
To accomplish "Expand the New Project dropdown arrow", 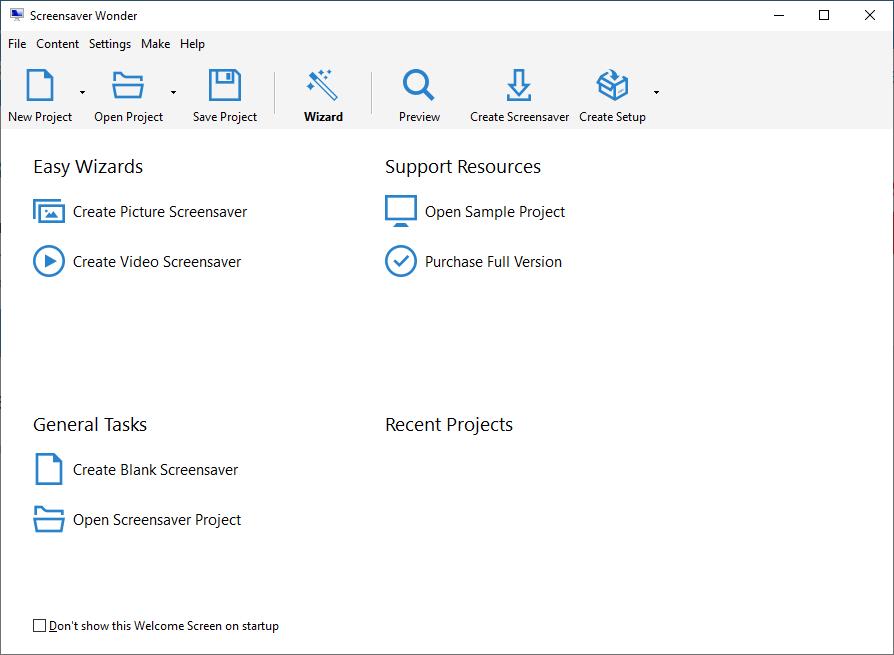I will click(x=82, y=92).
